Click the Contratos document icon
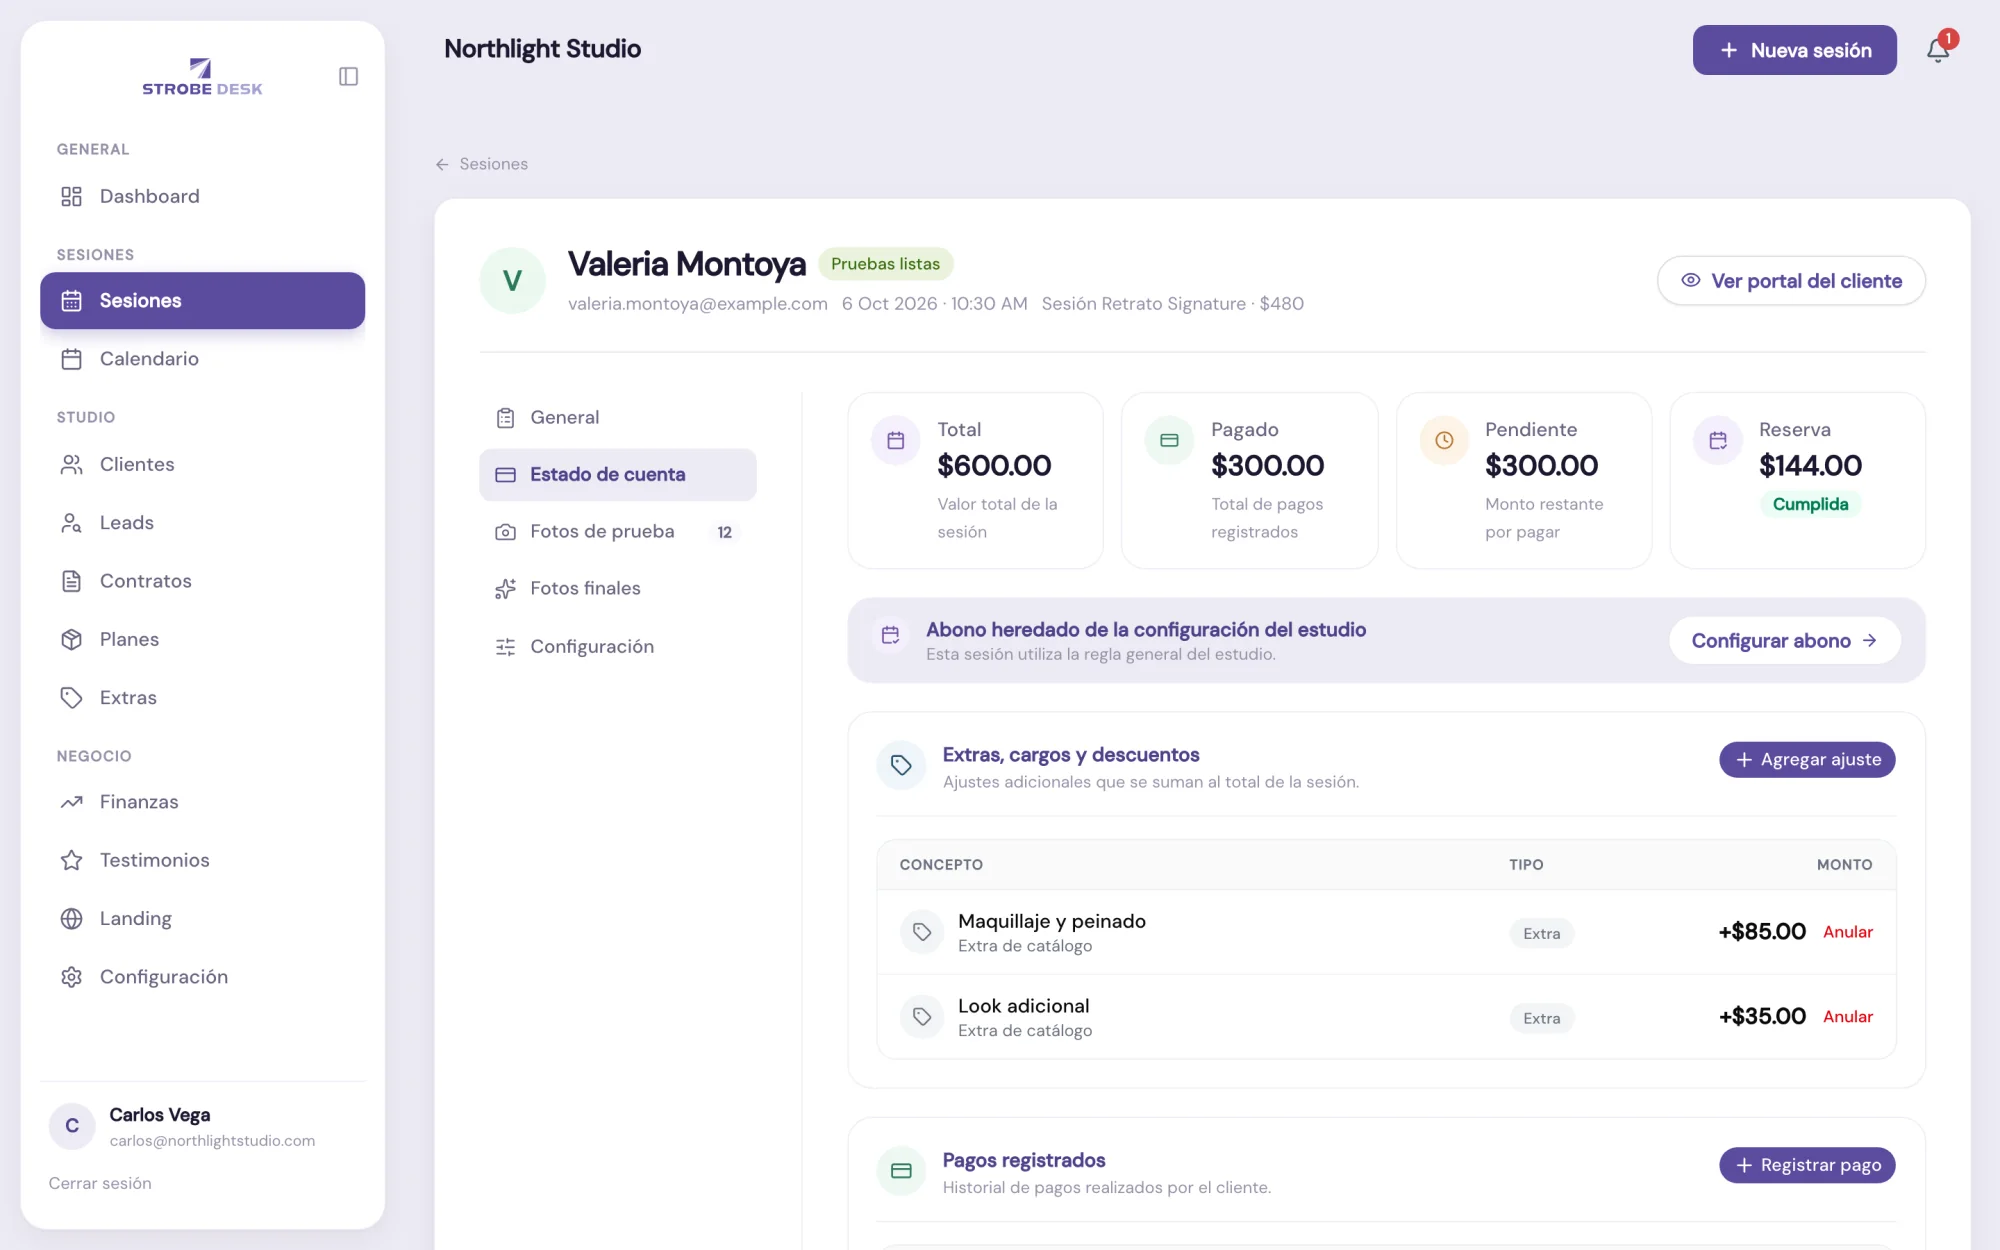Viewport: 2000px width, 1250px height. (x=71, y=581)
